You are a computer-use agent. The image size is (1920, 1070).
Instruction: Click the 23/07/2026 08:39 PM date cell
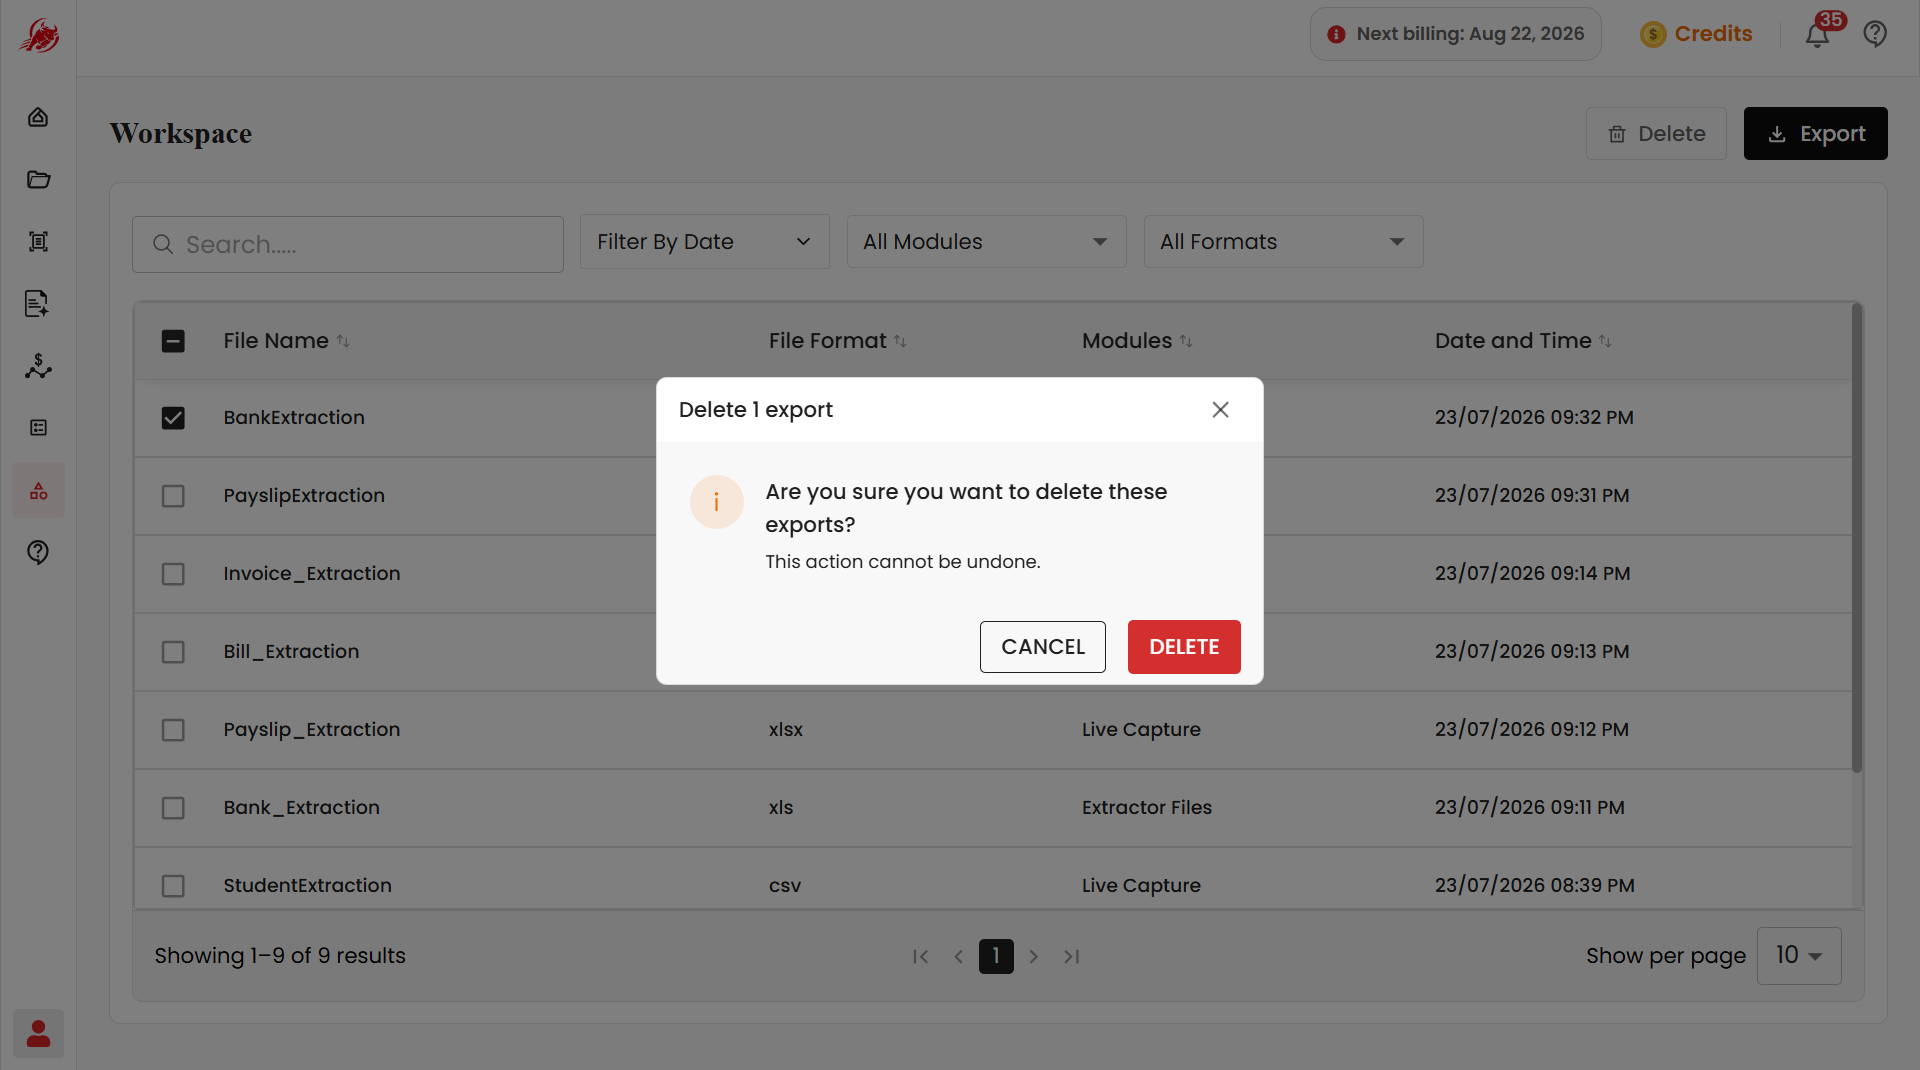tap(1535, 886)
